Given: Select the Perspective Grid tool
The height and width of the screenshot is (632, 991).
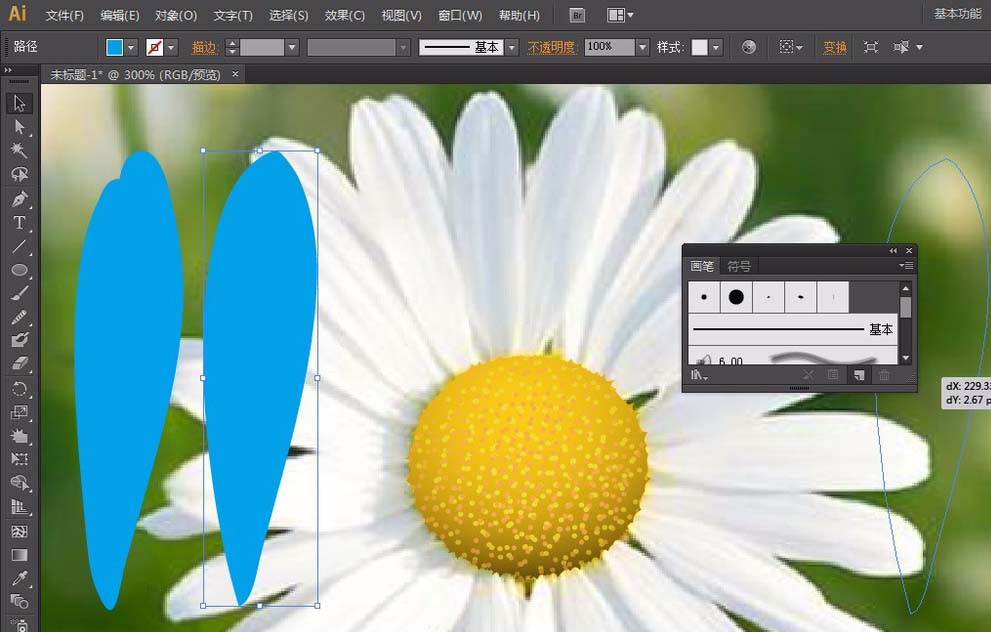Looking at the screenshot, I should point(19,507).
